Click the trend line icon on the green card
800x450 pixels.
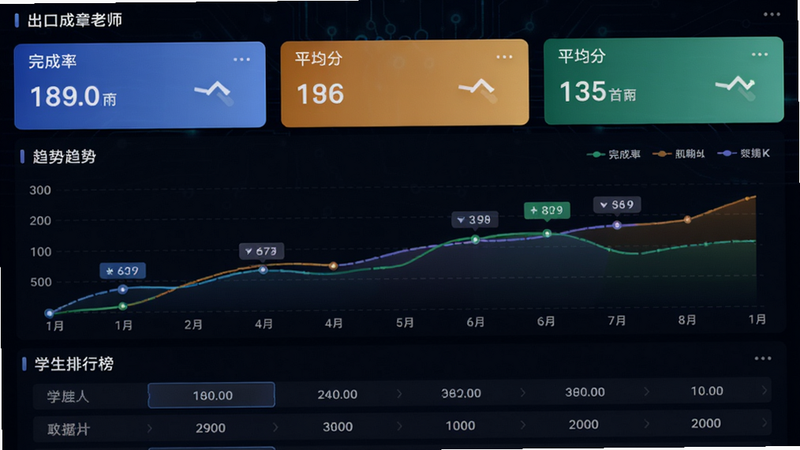(x=735, y=87)
